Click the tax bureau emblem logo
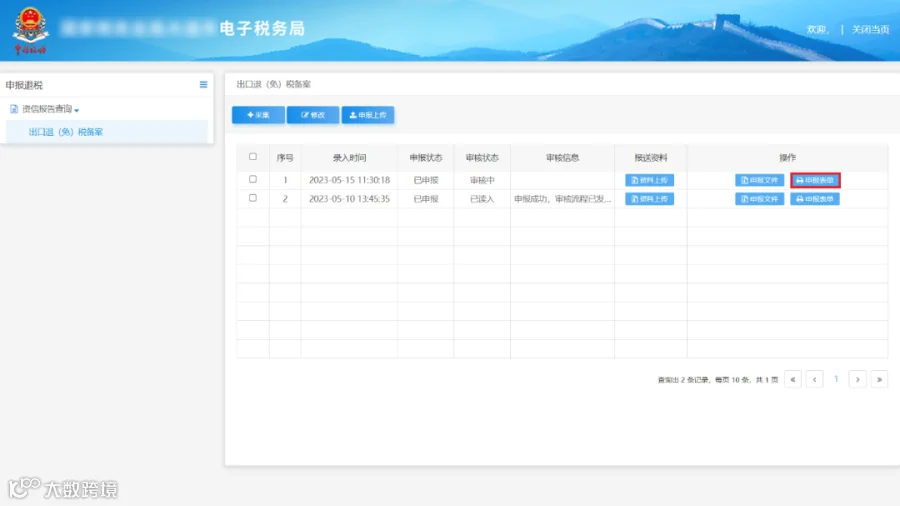 coord(30,30)
